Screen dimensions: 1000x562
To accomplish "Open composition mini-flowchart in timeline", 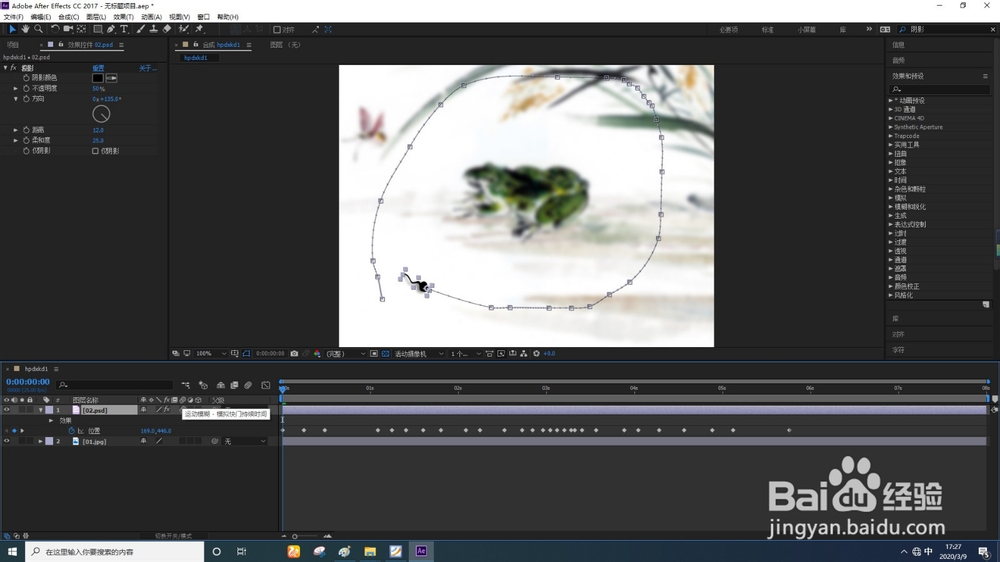I will tap(186, 385).
